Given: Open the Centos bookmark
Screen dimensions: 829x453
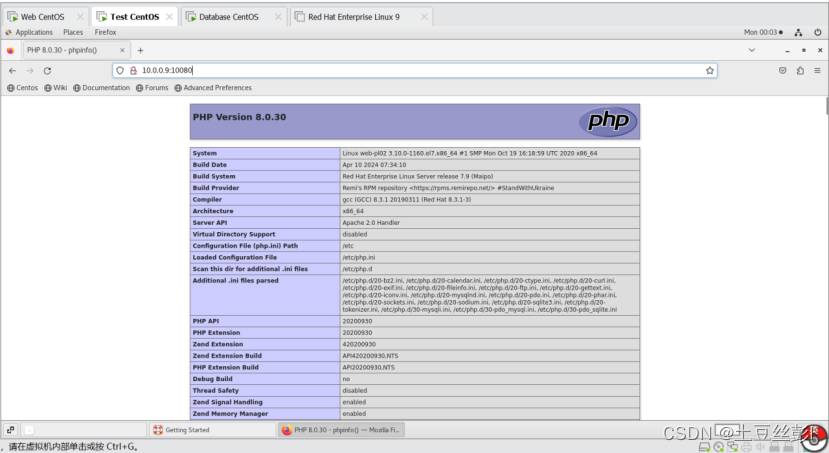Looking at the screenshot, I should click(x=23, y=88).
